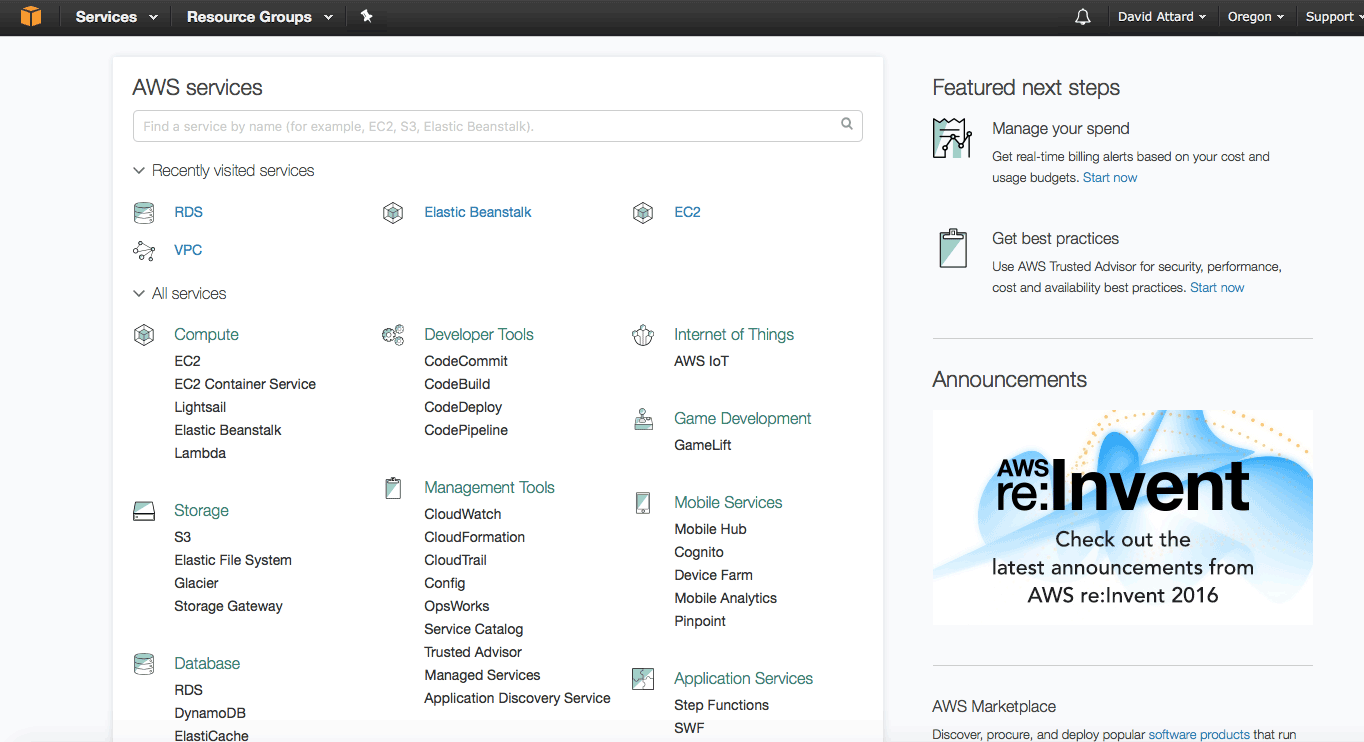
Task: Open the Oregon region dropdown
Action: (x=1255, y=16)
